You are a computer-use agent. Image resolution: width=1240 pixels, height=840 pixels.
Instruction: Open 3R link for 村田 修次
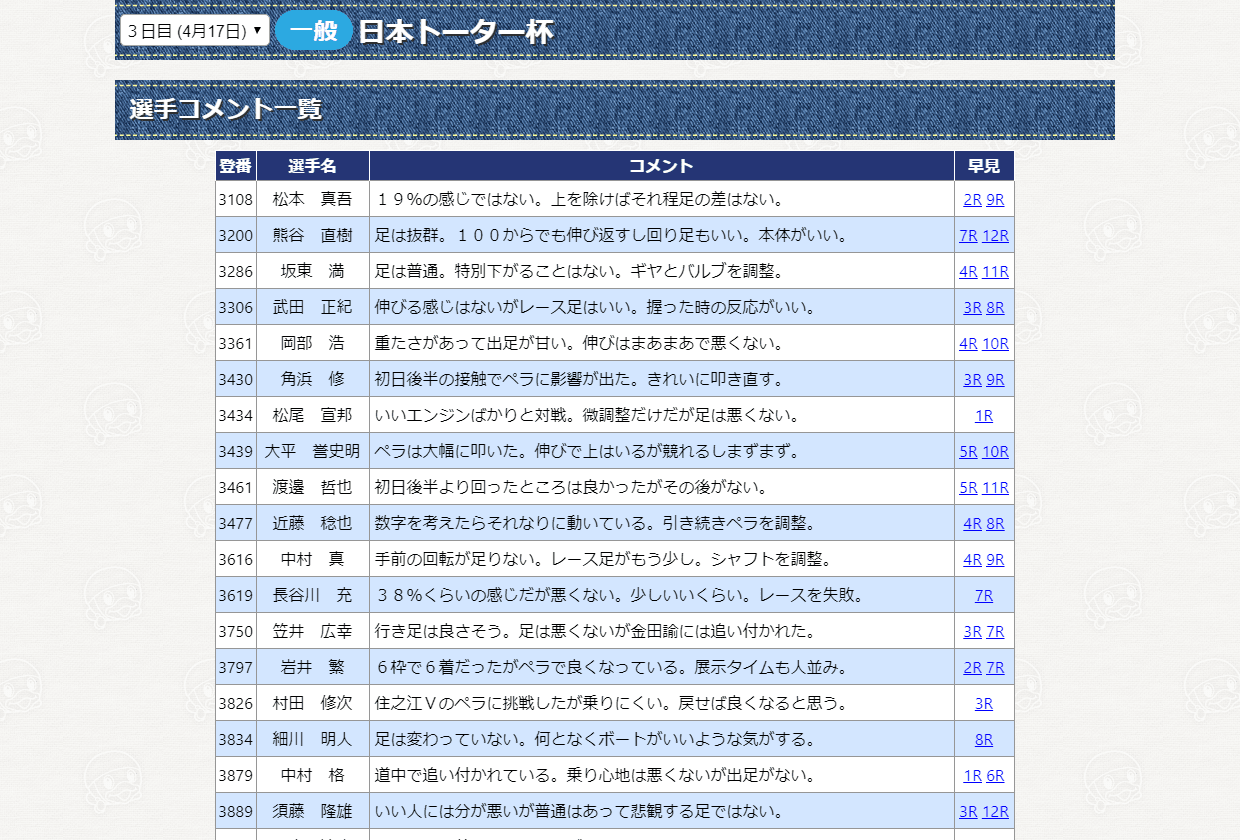click(984, 703)
